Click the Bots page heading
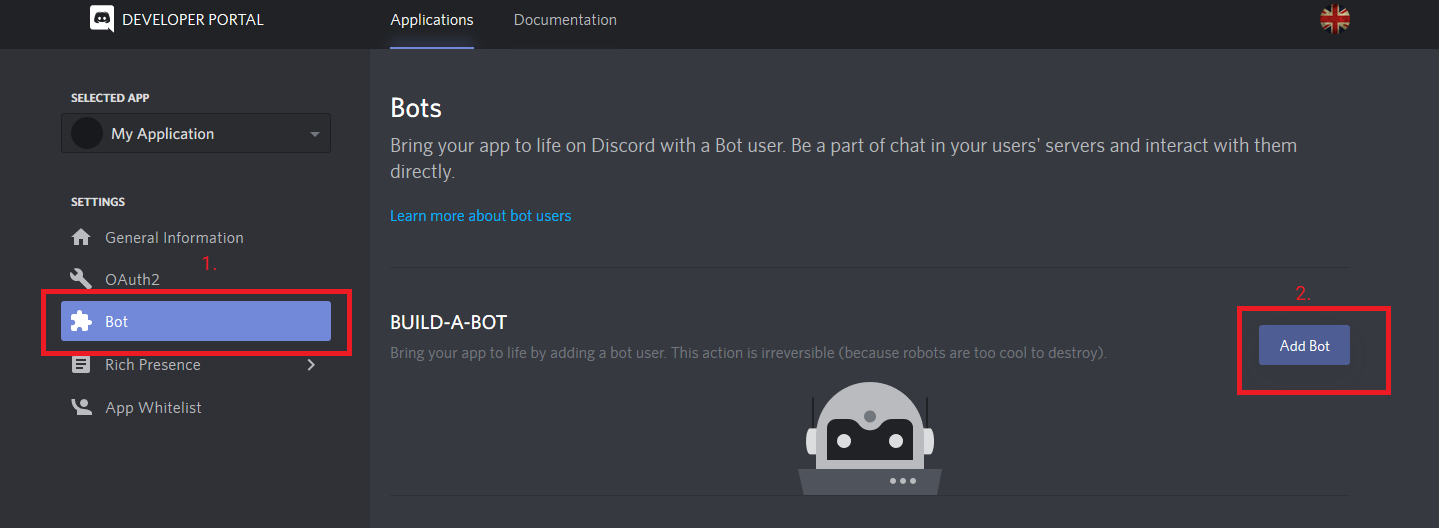The width and height of the screenshot is (1439, 528). (416, 107)
